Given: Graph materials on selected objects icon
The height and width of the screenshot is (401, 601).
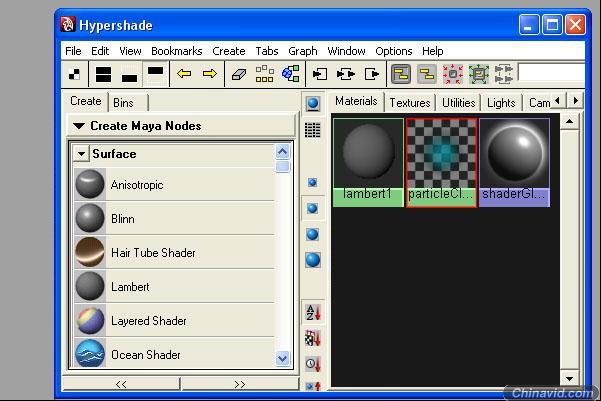Looking at the screenshot, I should [x=291, y=74].
